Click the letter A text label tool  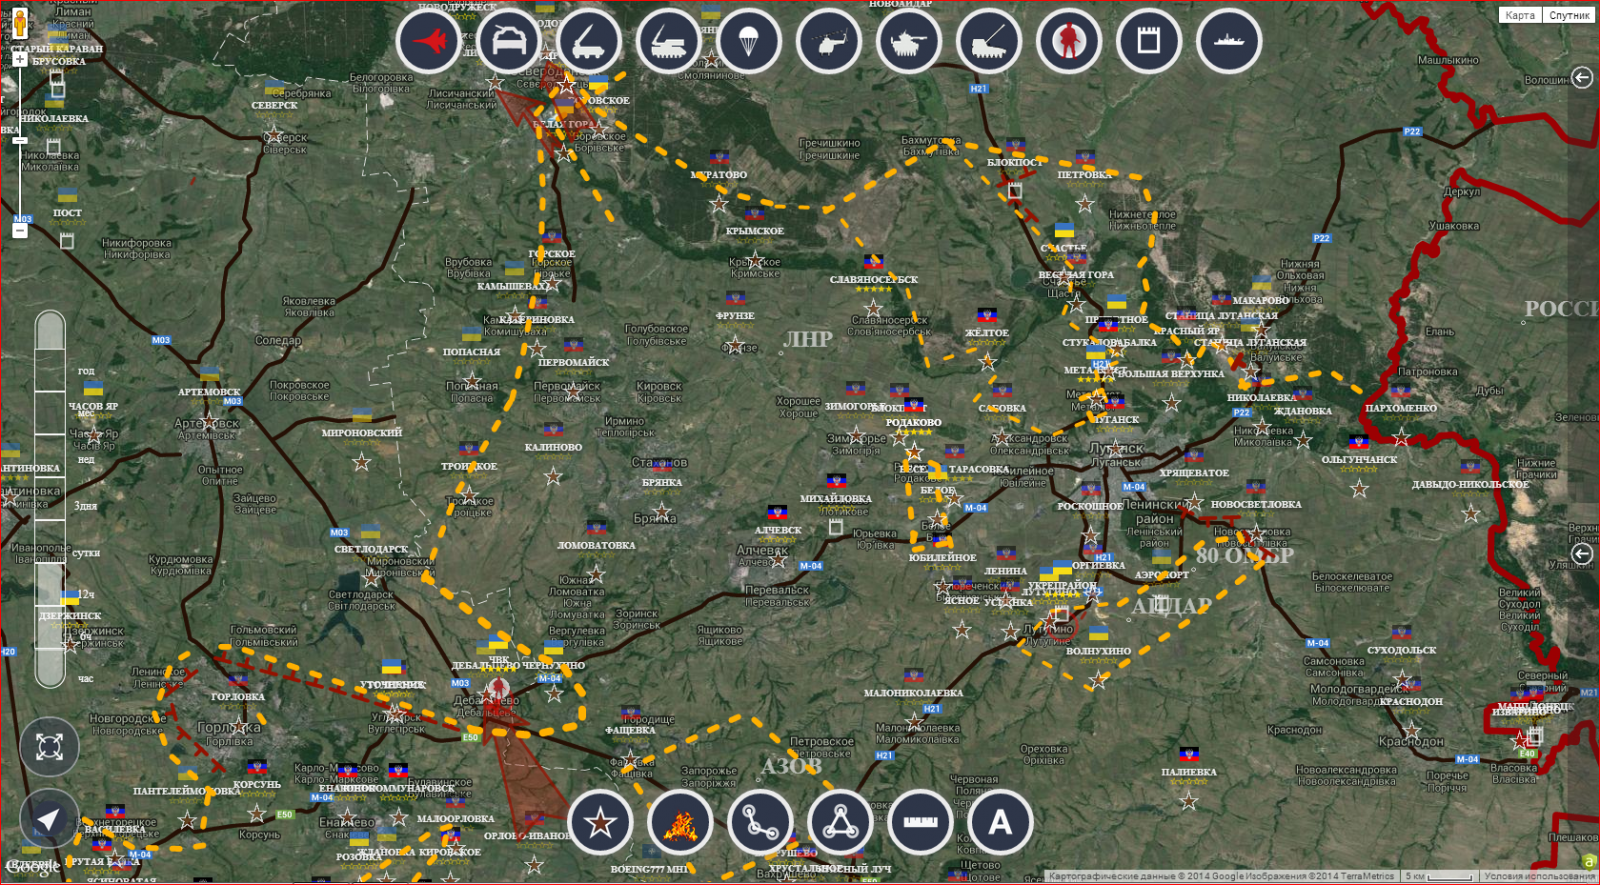pyautogui.click(x=1000, y=823)
